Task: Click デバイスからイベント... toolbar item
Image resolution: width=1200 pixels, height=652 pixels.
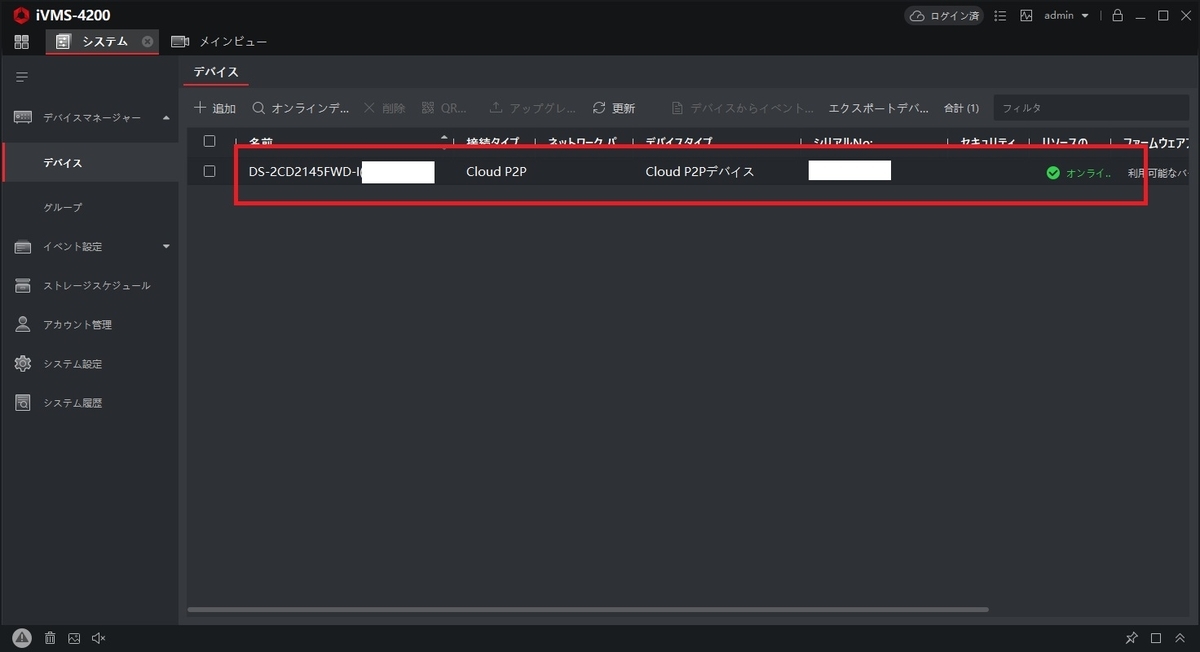Action: coord(743,108)
